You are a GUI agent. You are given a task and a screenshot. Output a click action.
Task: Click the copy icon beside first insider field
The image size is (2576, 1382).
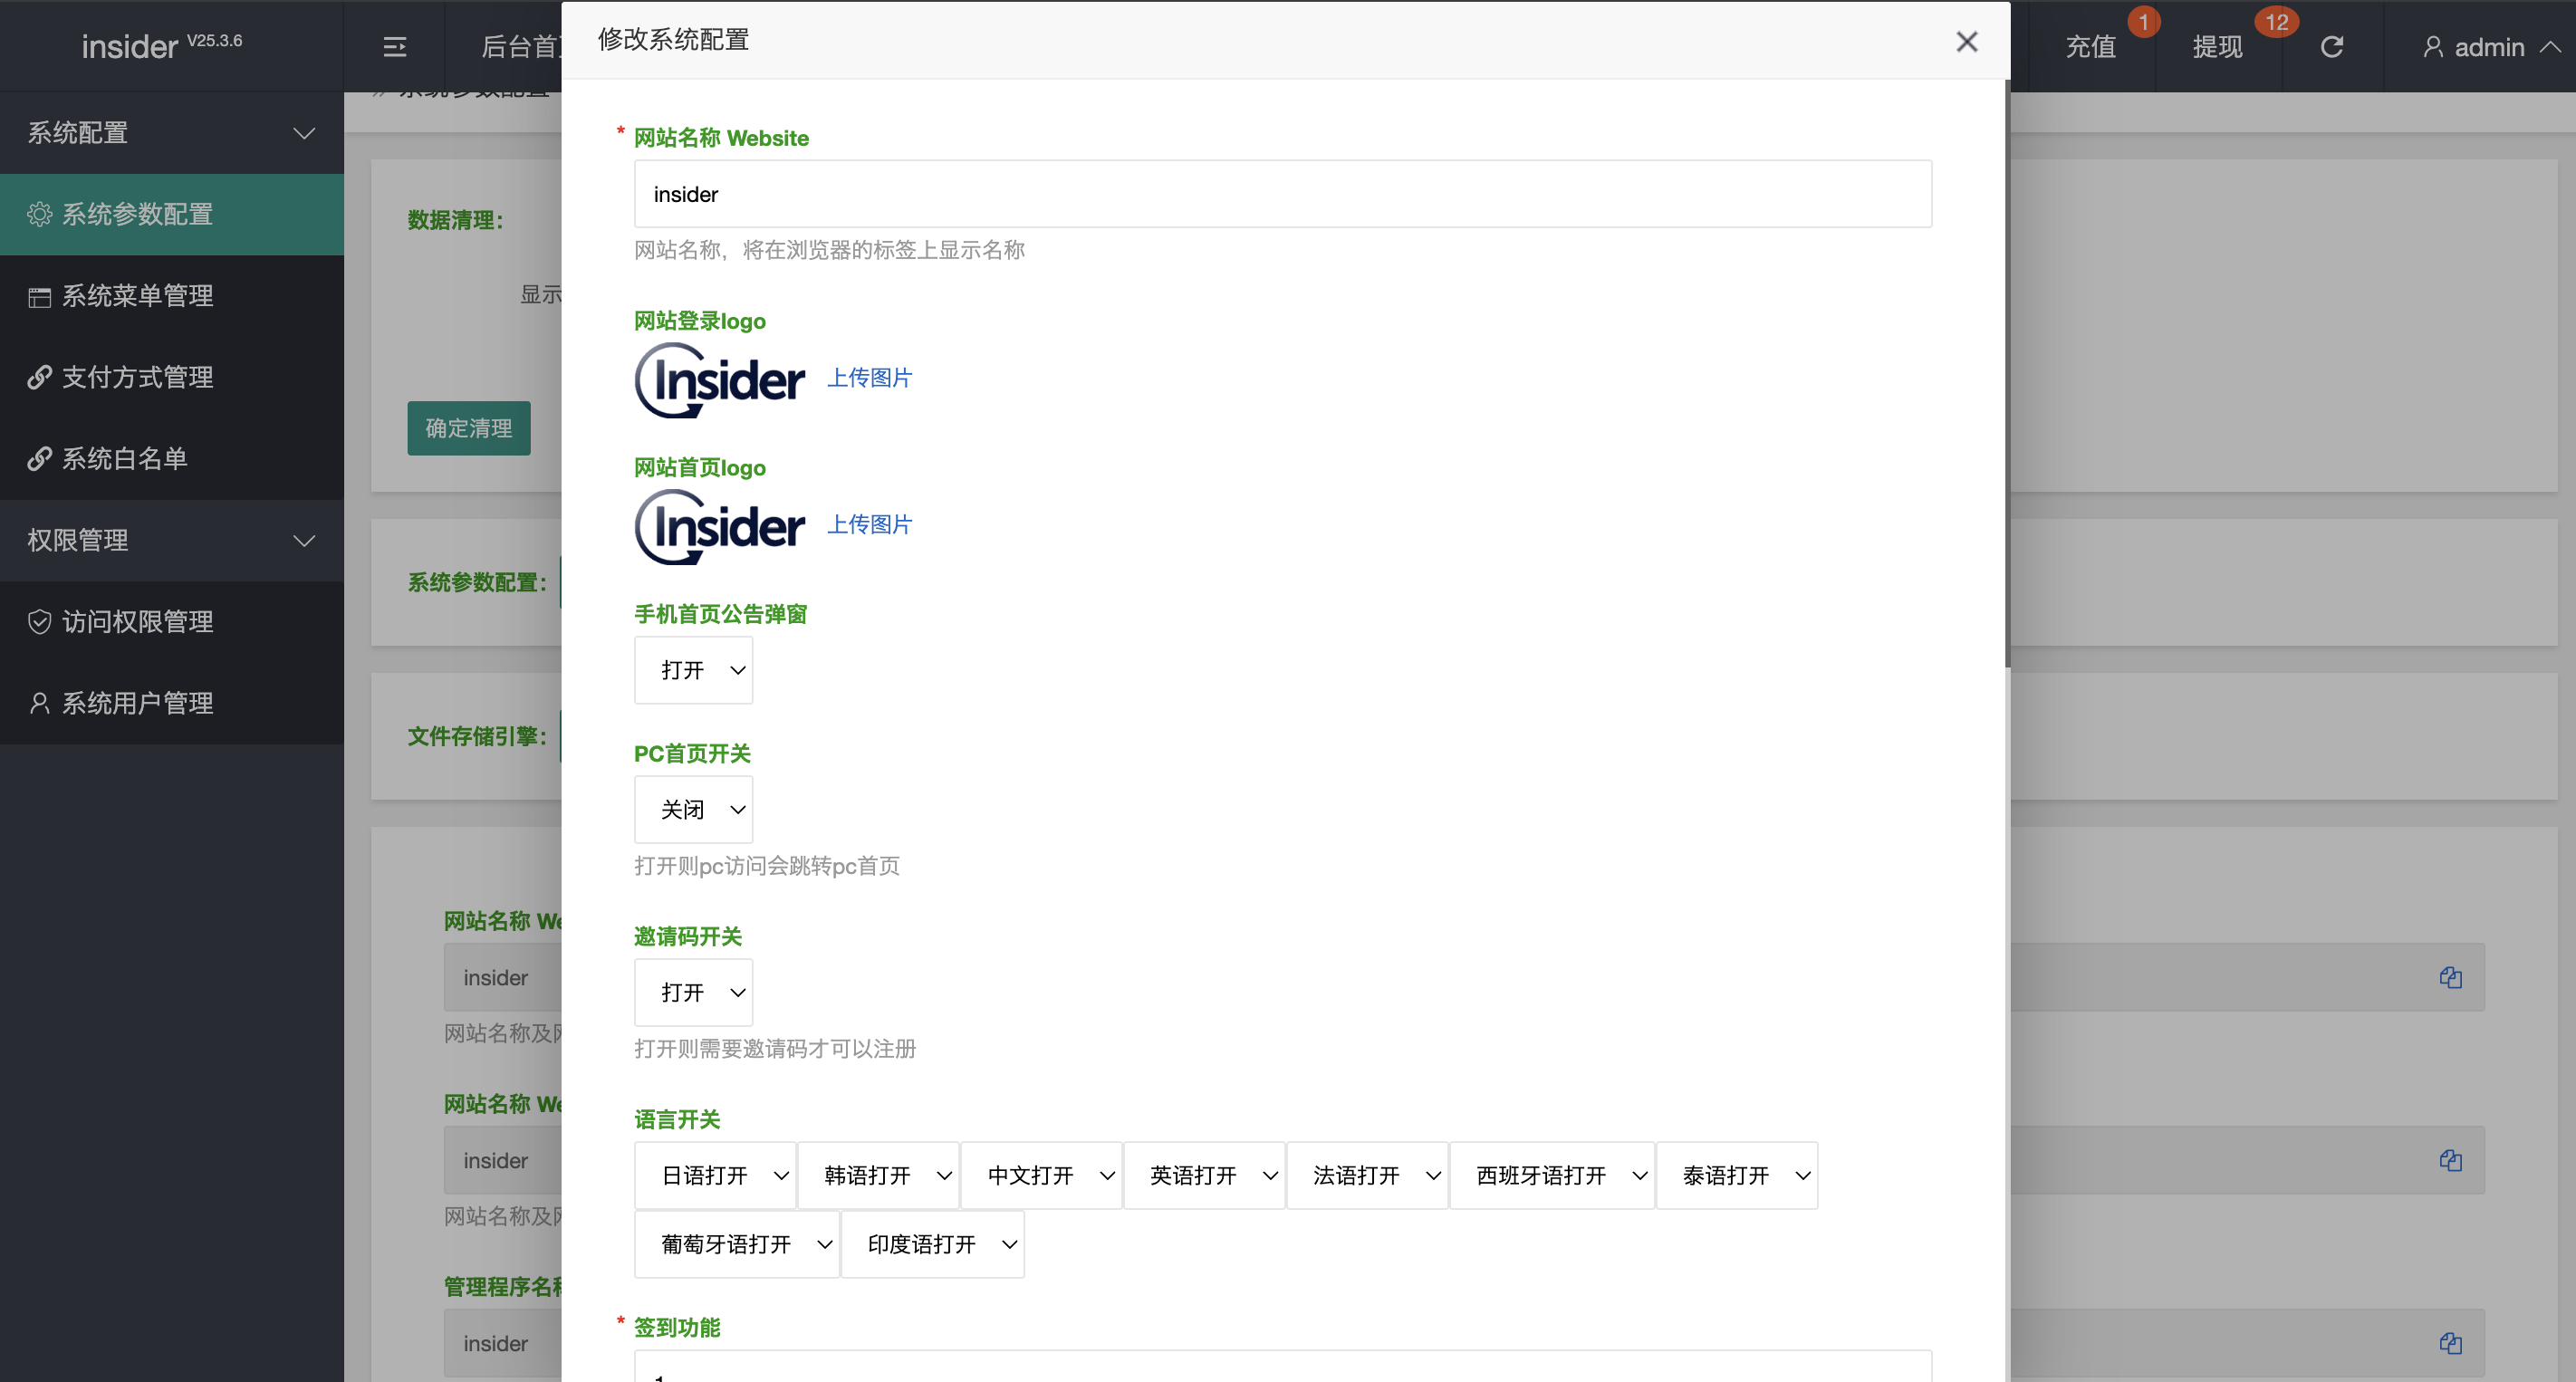click(x=2450, y=977)
